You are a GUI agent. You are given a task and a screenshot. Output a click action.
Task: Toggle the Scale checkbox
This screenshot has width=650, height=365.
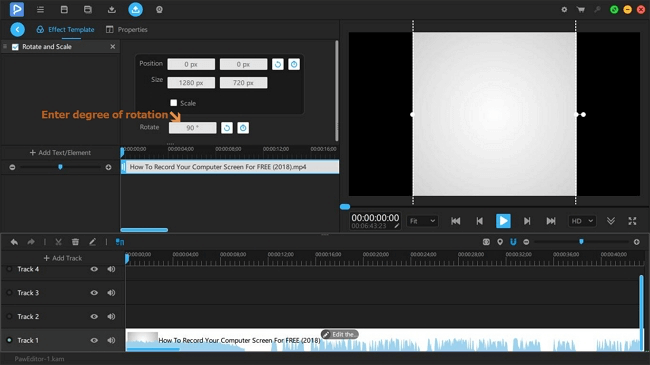pos(174,102)
